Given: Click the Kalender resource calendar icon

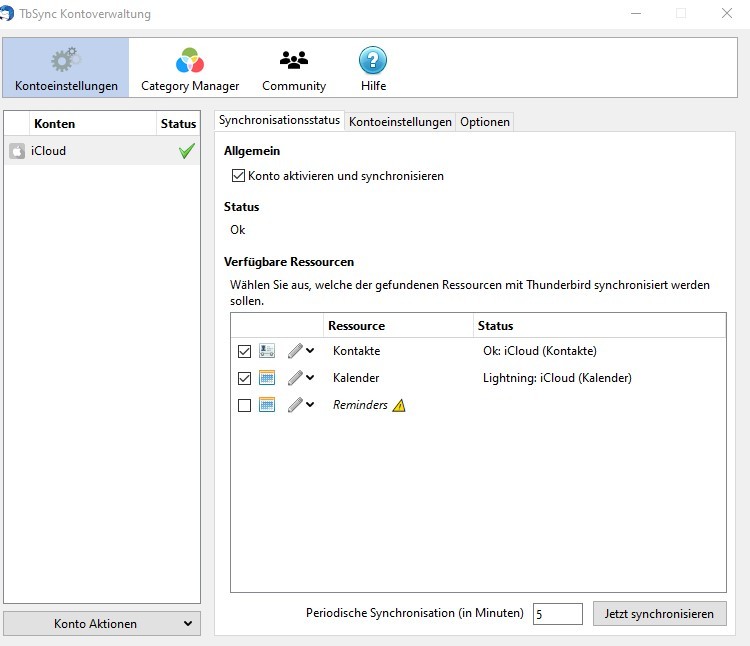Looking at the screenshot, I should click(267, 378).
